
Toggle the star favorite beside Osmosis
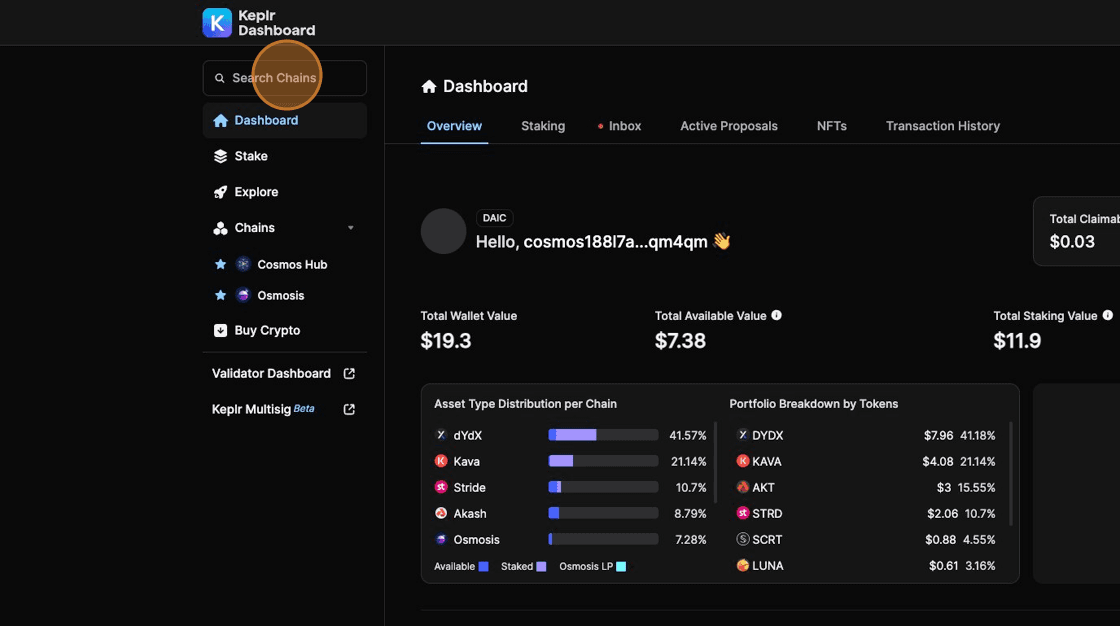[x=221, y=296]
